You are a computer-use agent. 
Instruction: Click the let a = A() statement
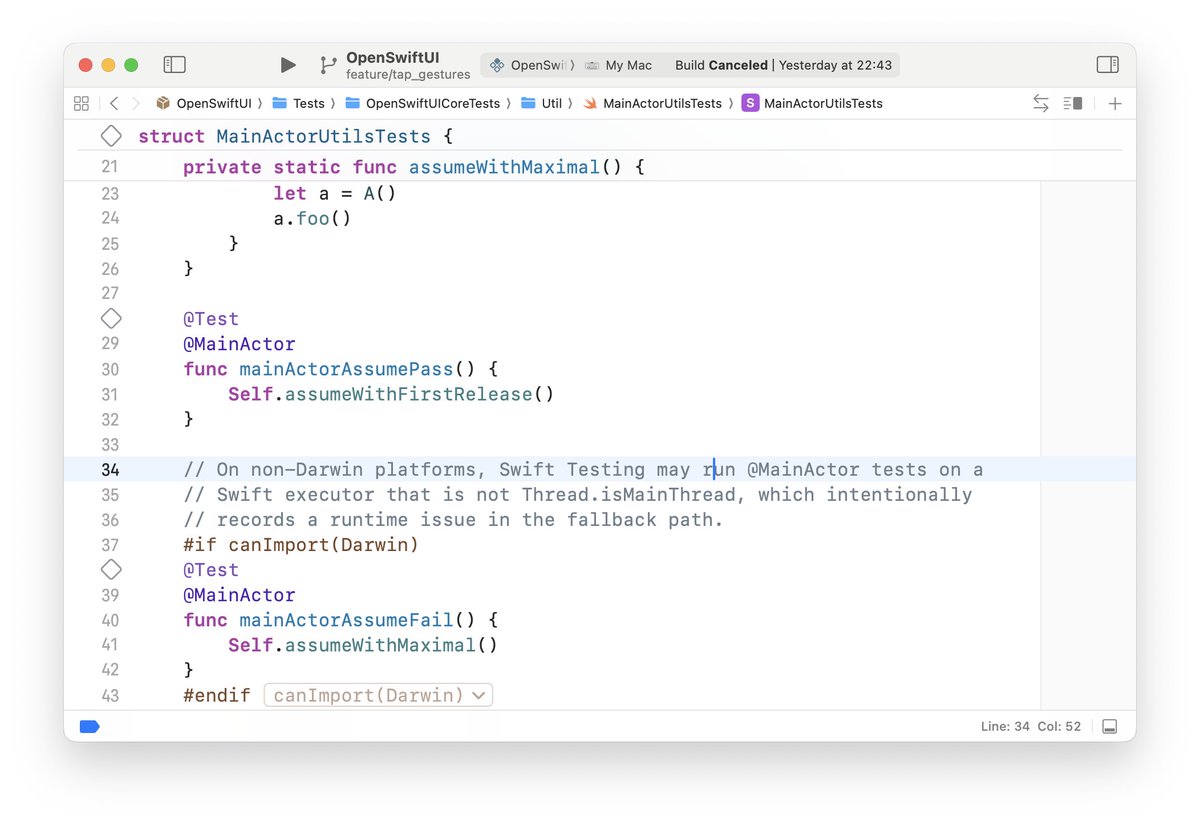click(x=335, y=193)
